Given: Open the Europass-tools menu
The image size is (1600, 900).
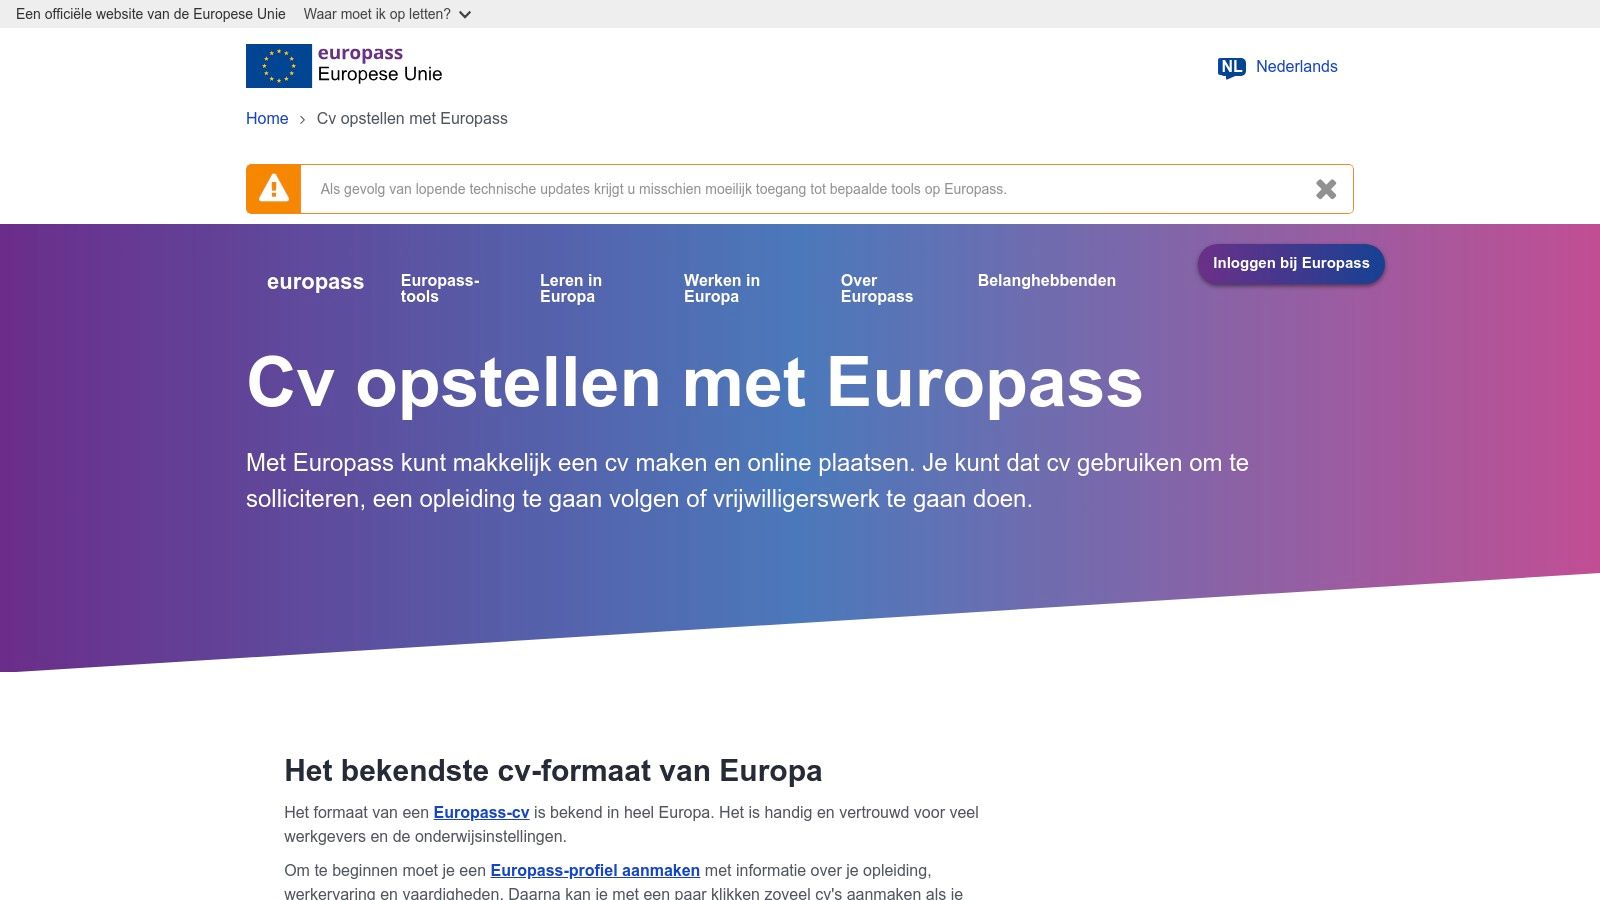Looking at the screenshot, I should tap(440, 288).
